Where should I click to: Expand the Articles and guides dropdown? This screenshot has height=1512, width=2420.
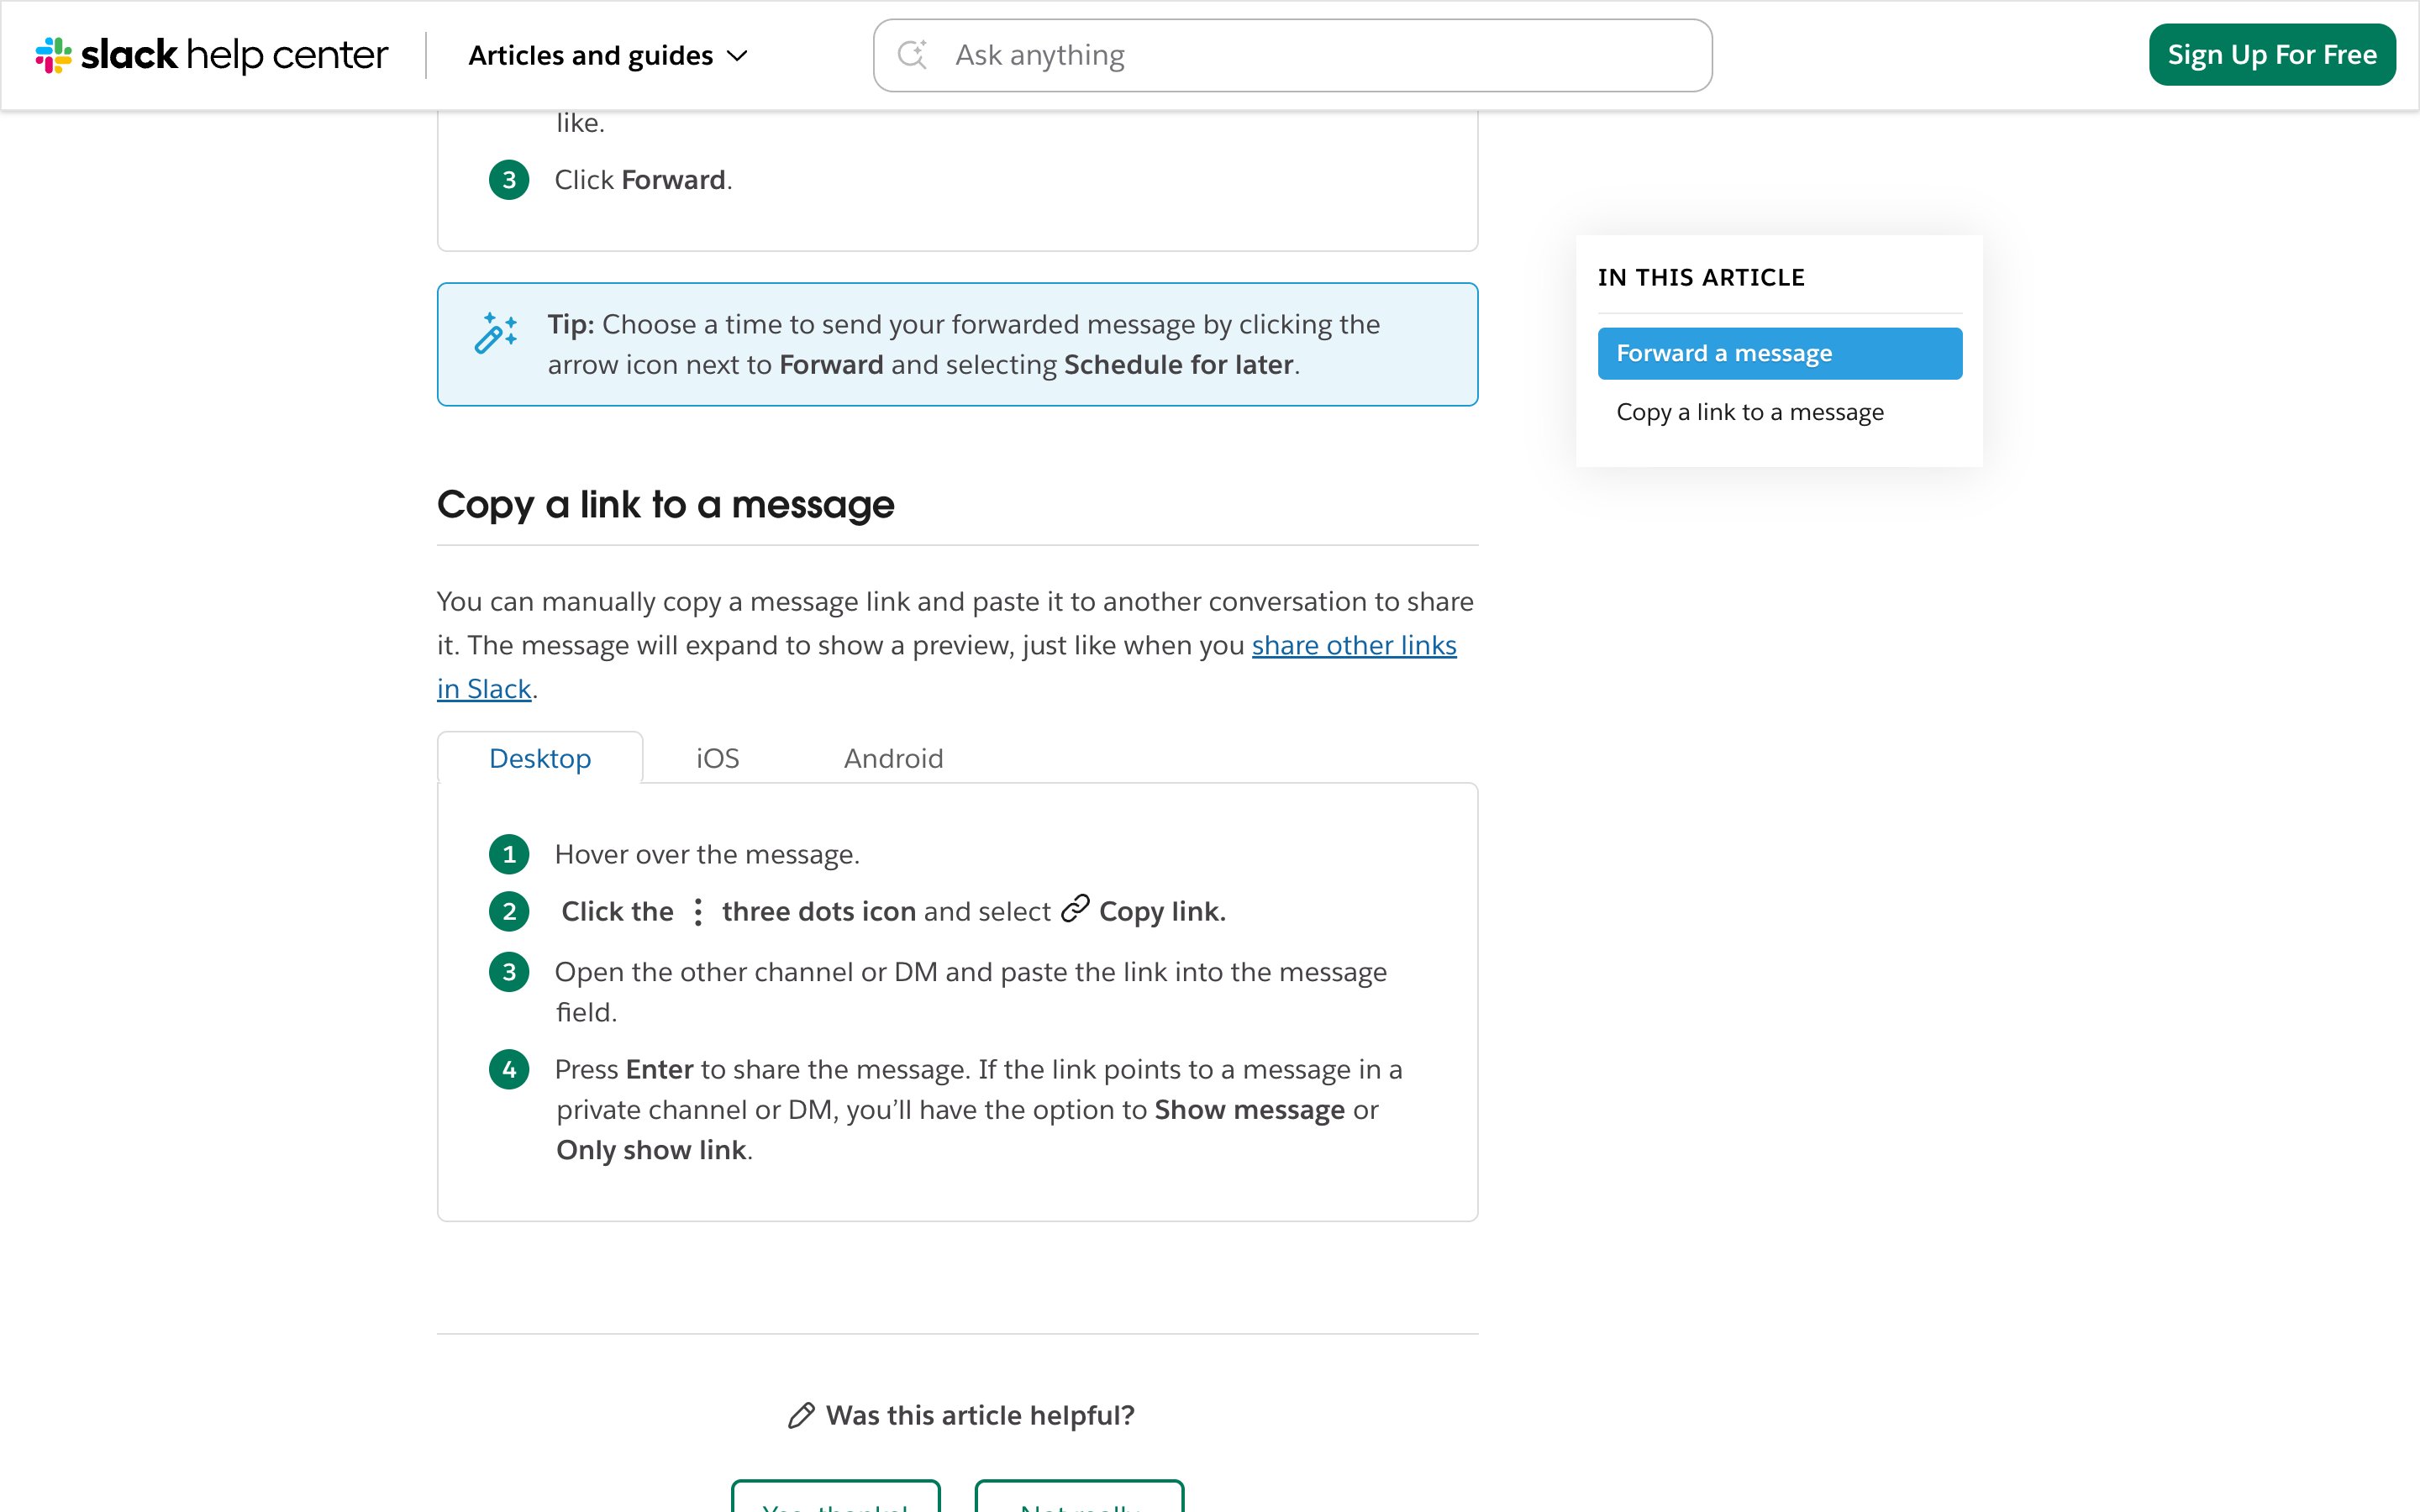pos(608,56)
